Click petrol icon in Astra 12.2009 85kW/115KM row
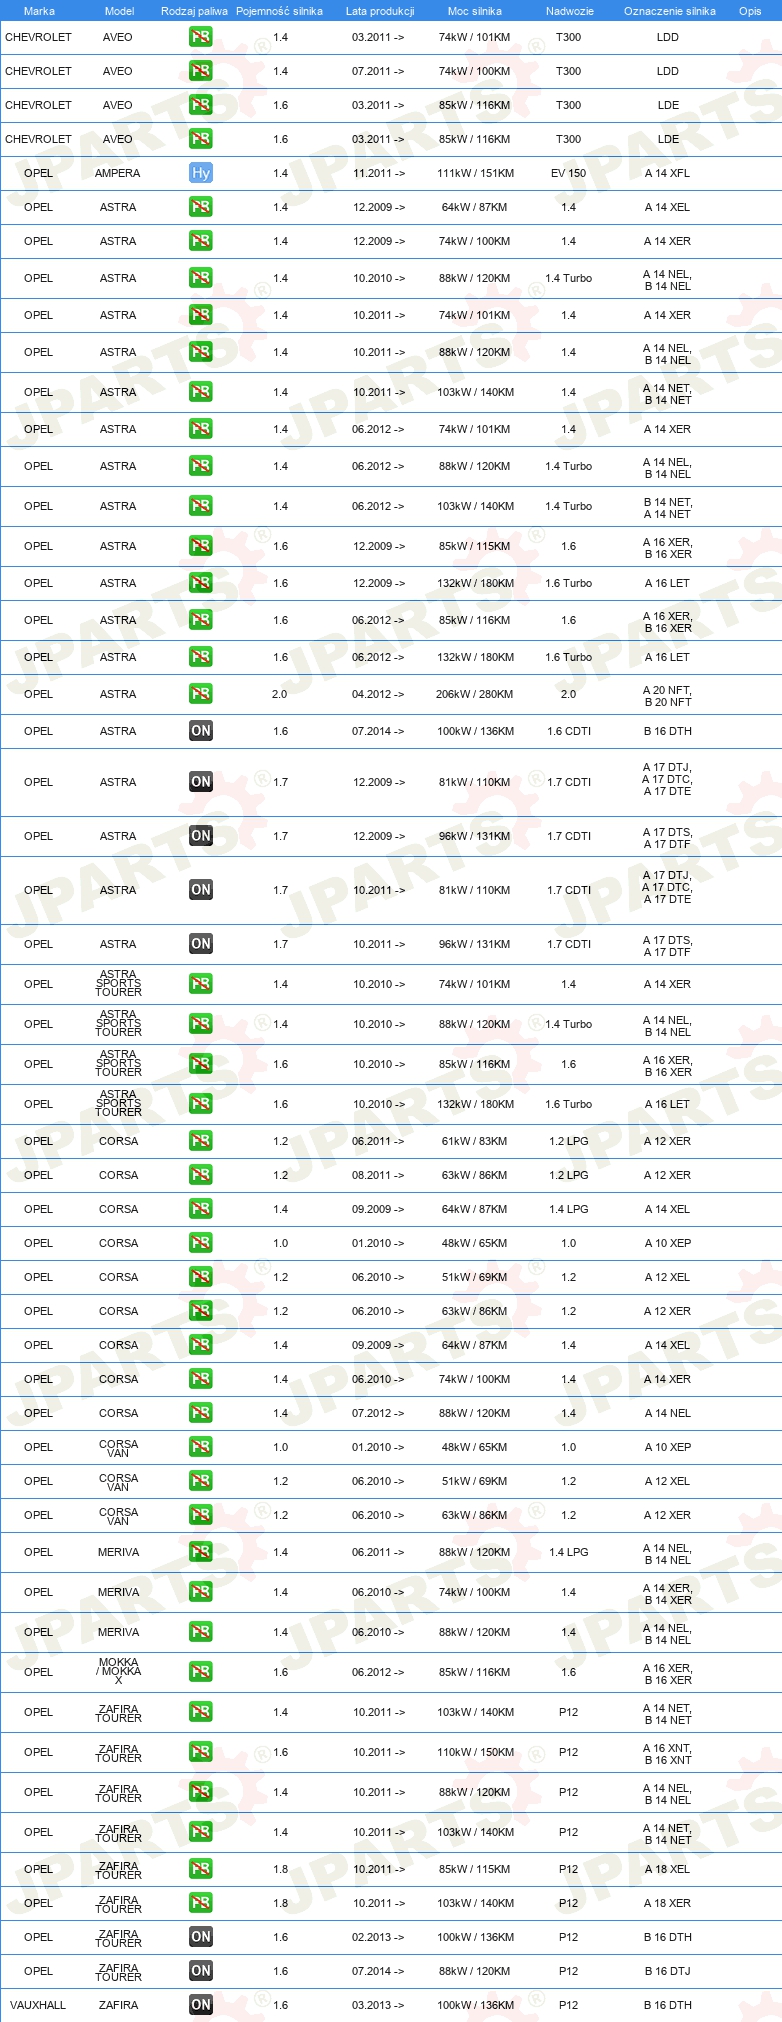The height and width of the screenshot is (2022, 782). click(x=200, y=546)
